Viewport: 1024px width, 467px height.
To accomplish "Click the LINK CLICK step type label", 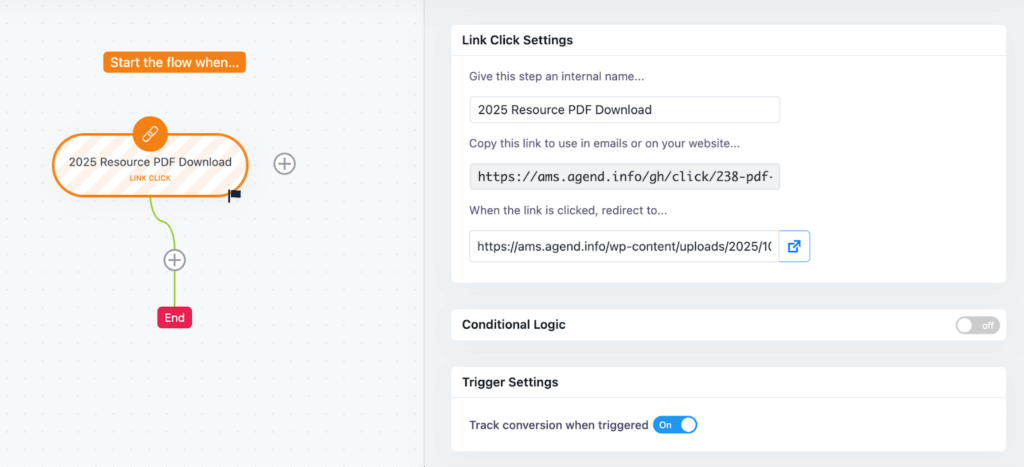I will pos(150,178).
